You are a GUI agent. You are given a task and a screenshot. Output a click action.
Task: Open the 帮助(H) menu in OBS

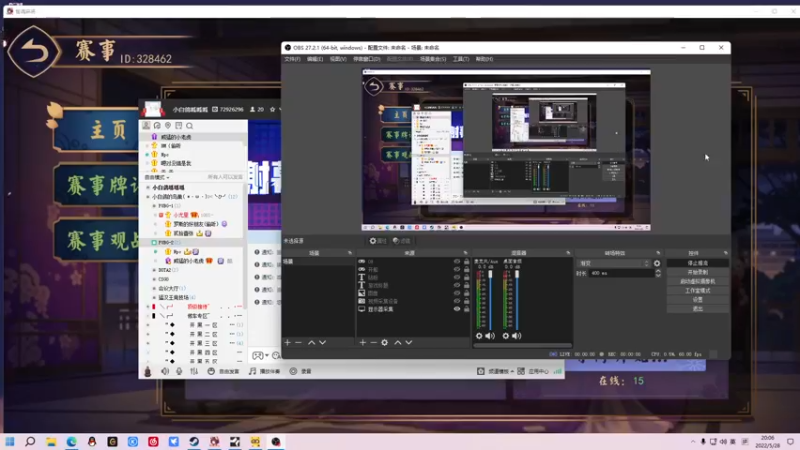click(x=484, y=59)
